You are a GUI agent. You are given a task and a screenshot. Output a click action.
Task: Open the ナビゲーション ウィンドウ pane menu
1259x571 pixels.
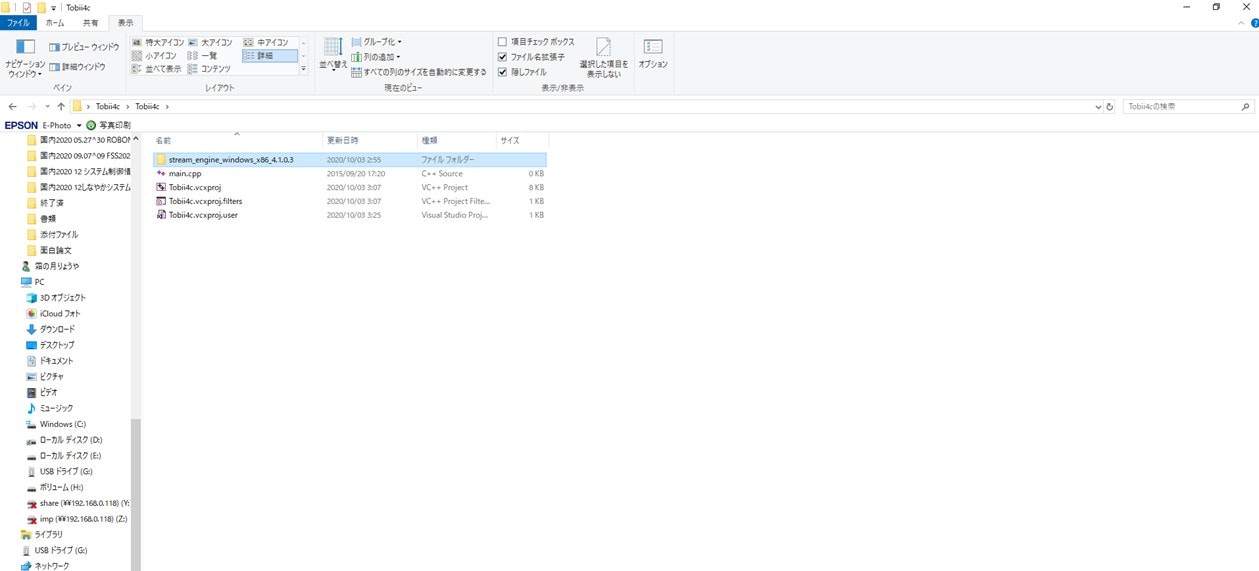click(x=25, y=60)
